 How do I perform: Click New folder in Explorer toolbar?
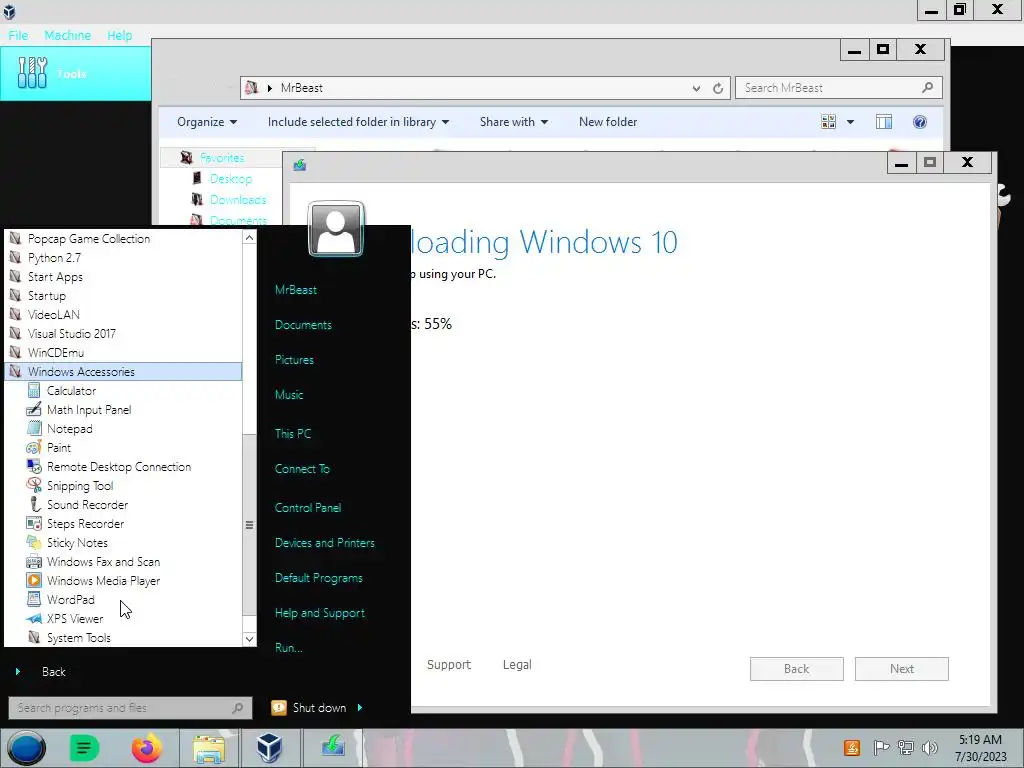(608, 121)
